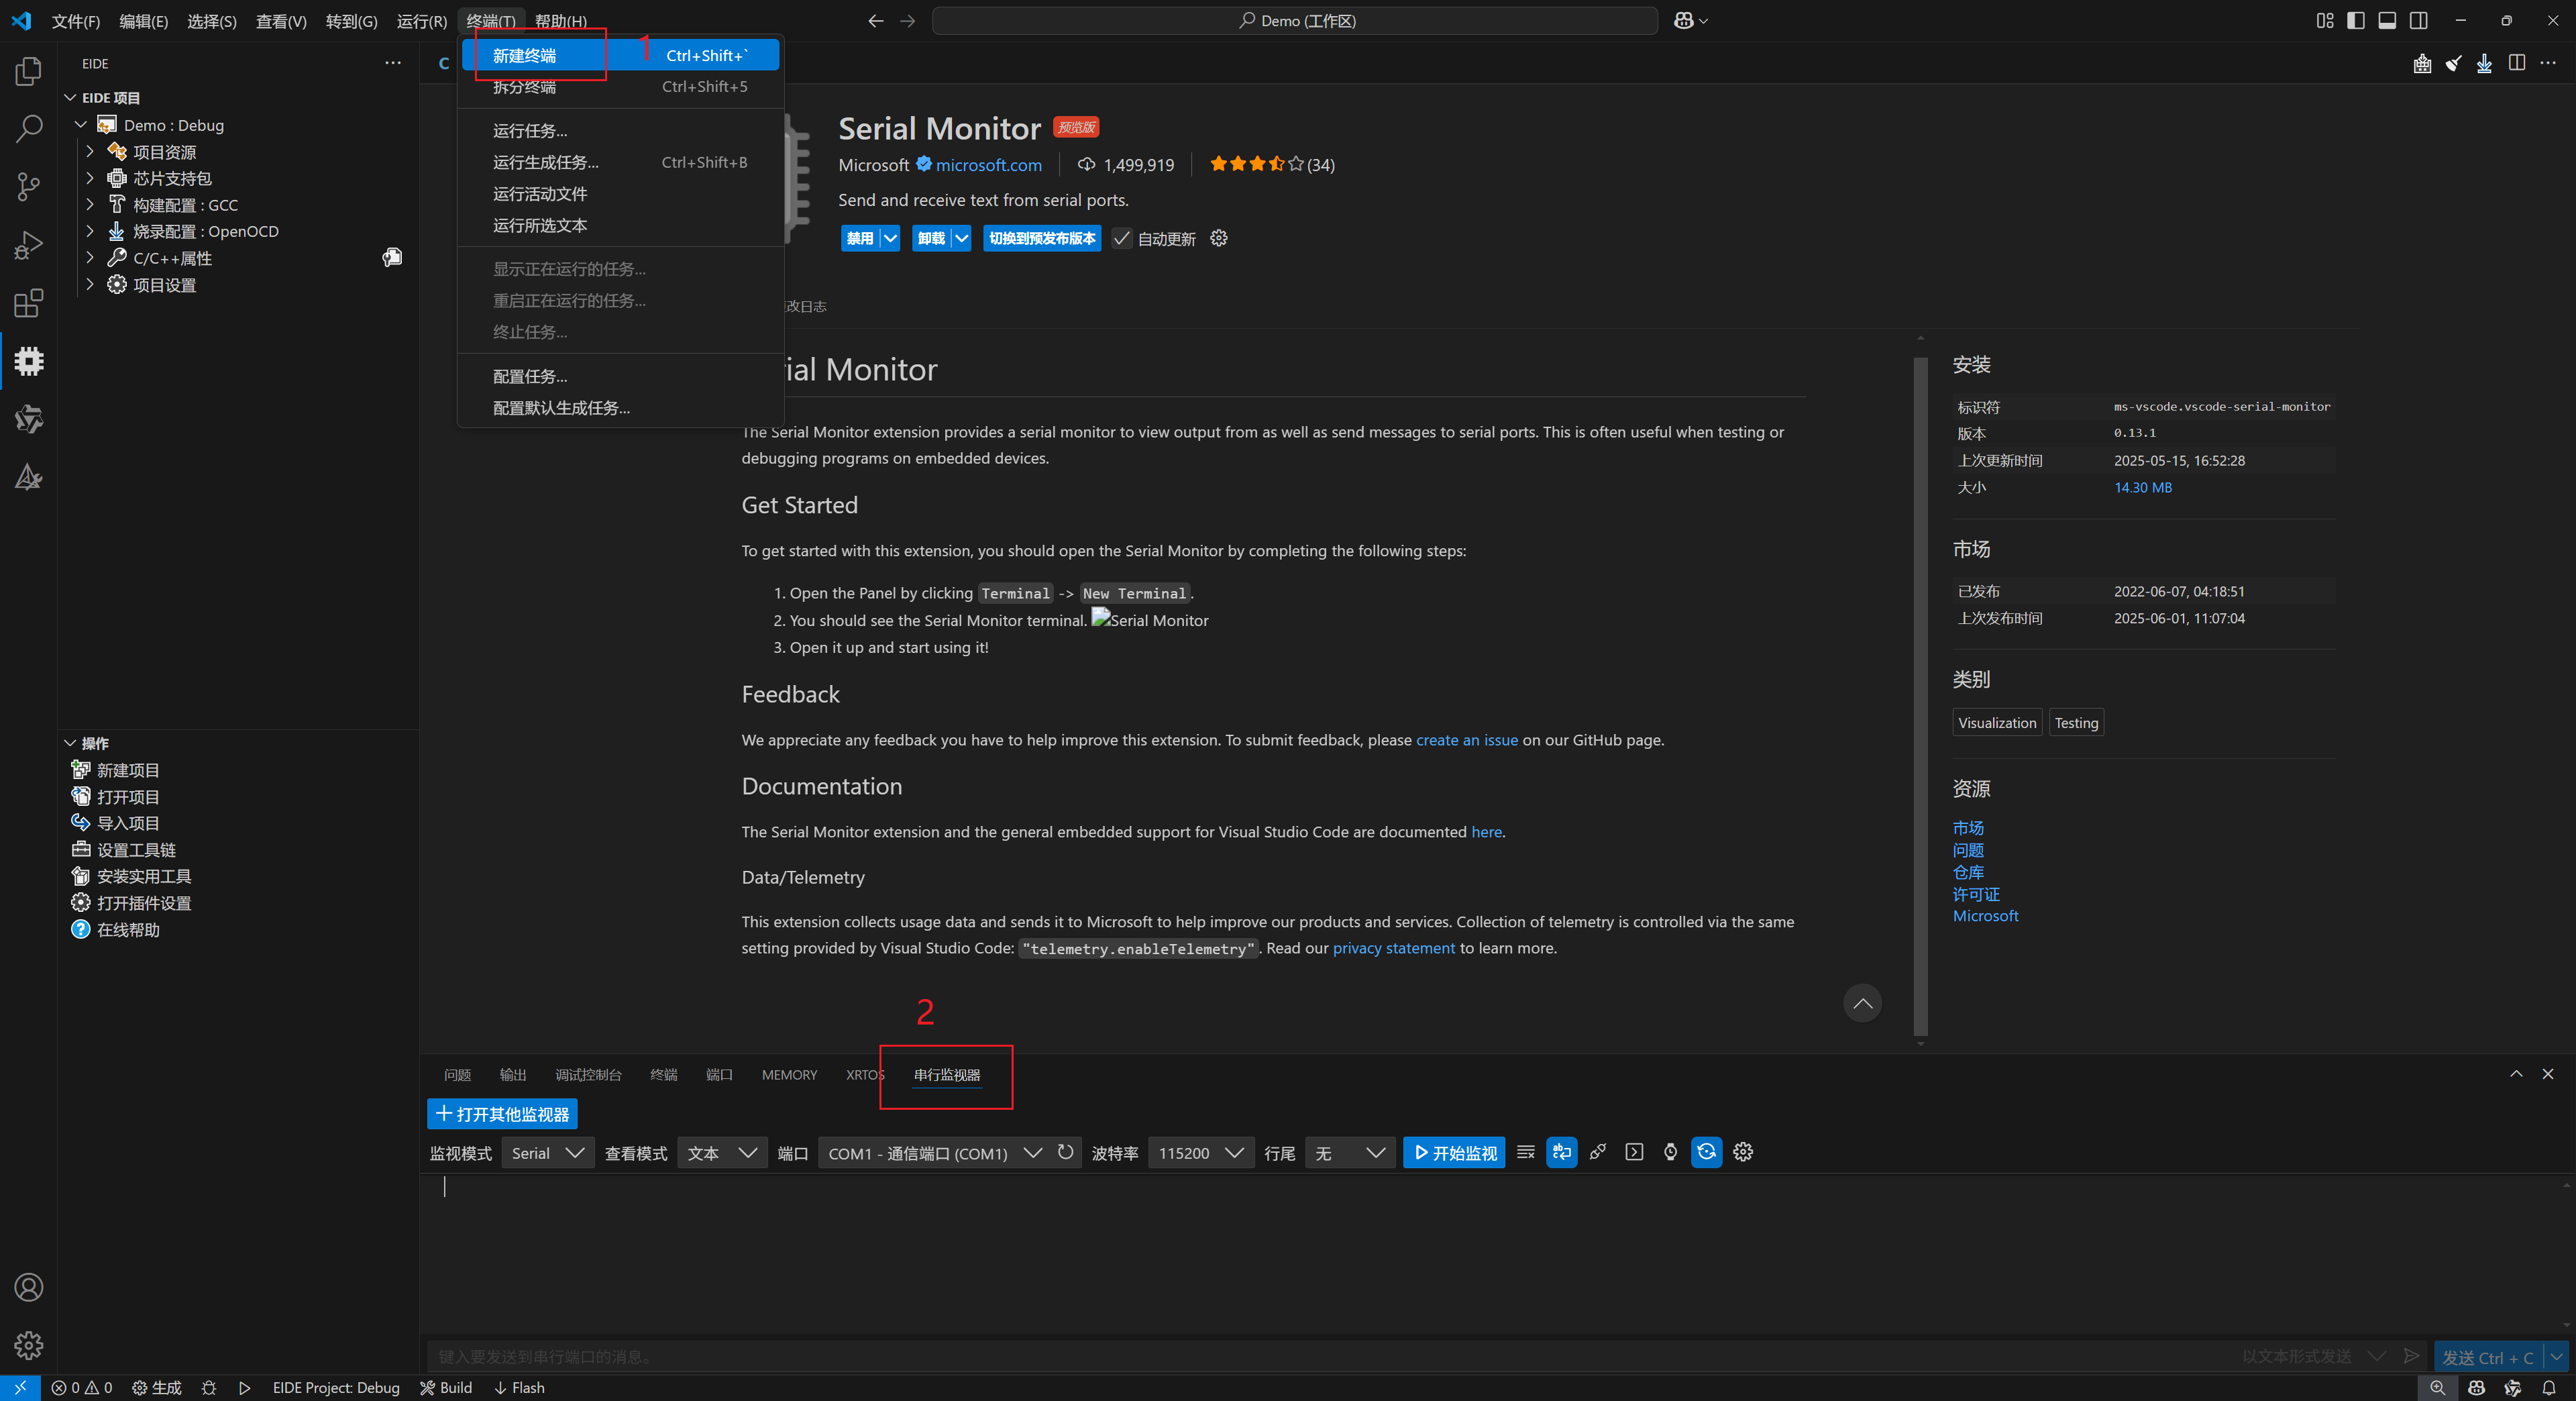
Task: Click the Copilot icon in title bar
Action: pyautogui.click(x=1683, y=20)
